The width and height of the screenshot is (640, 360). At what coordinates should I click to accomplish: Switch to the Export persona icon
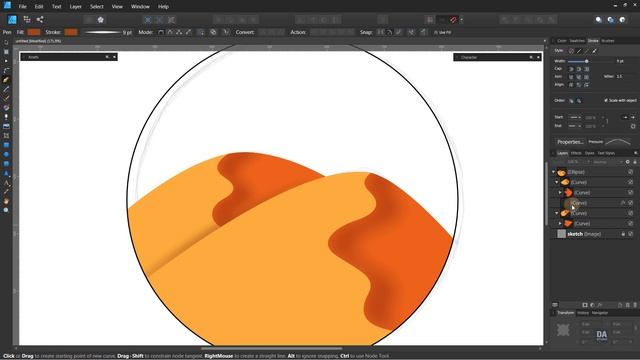40,19
